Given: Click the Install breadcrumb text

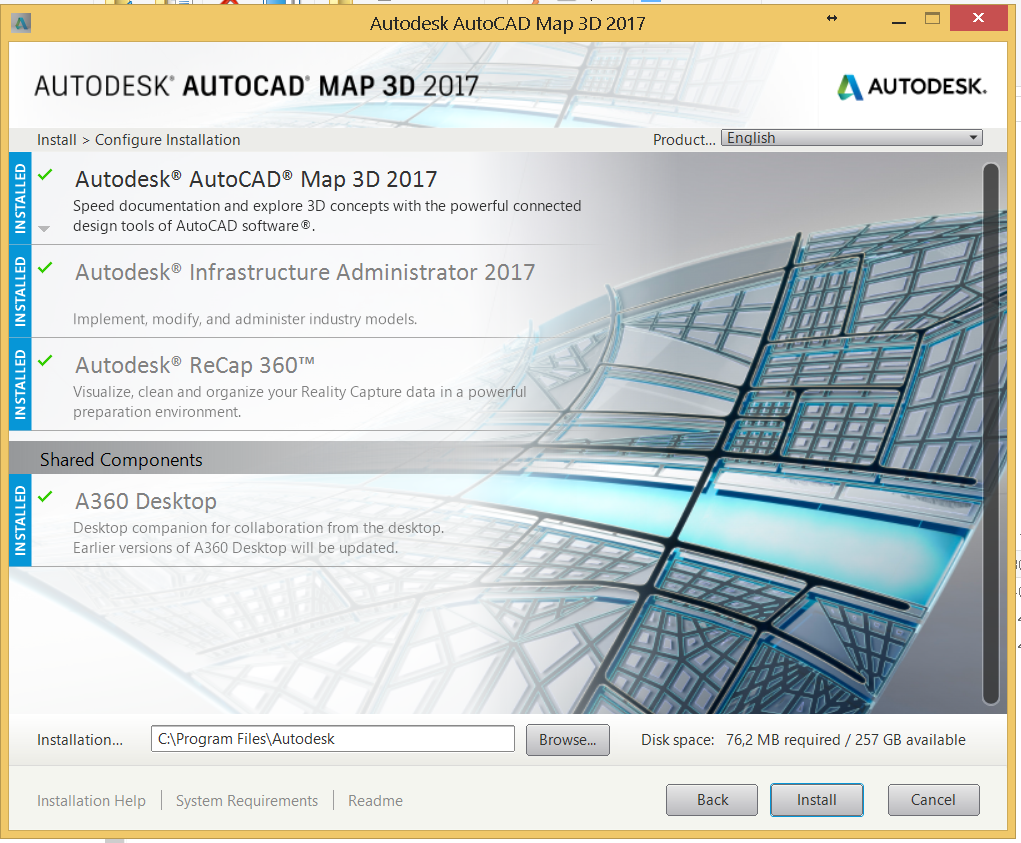Looking at the screenshot, I should pos(57,140).
